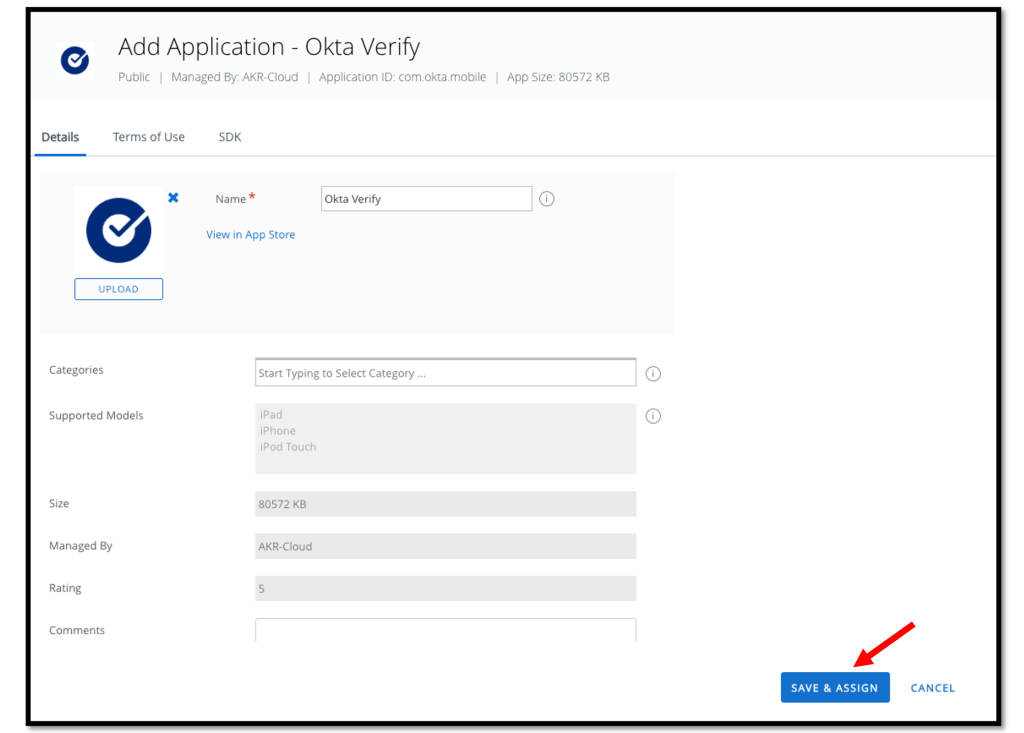Click the info icon next to Categories

tap(653, 374)
